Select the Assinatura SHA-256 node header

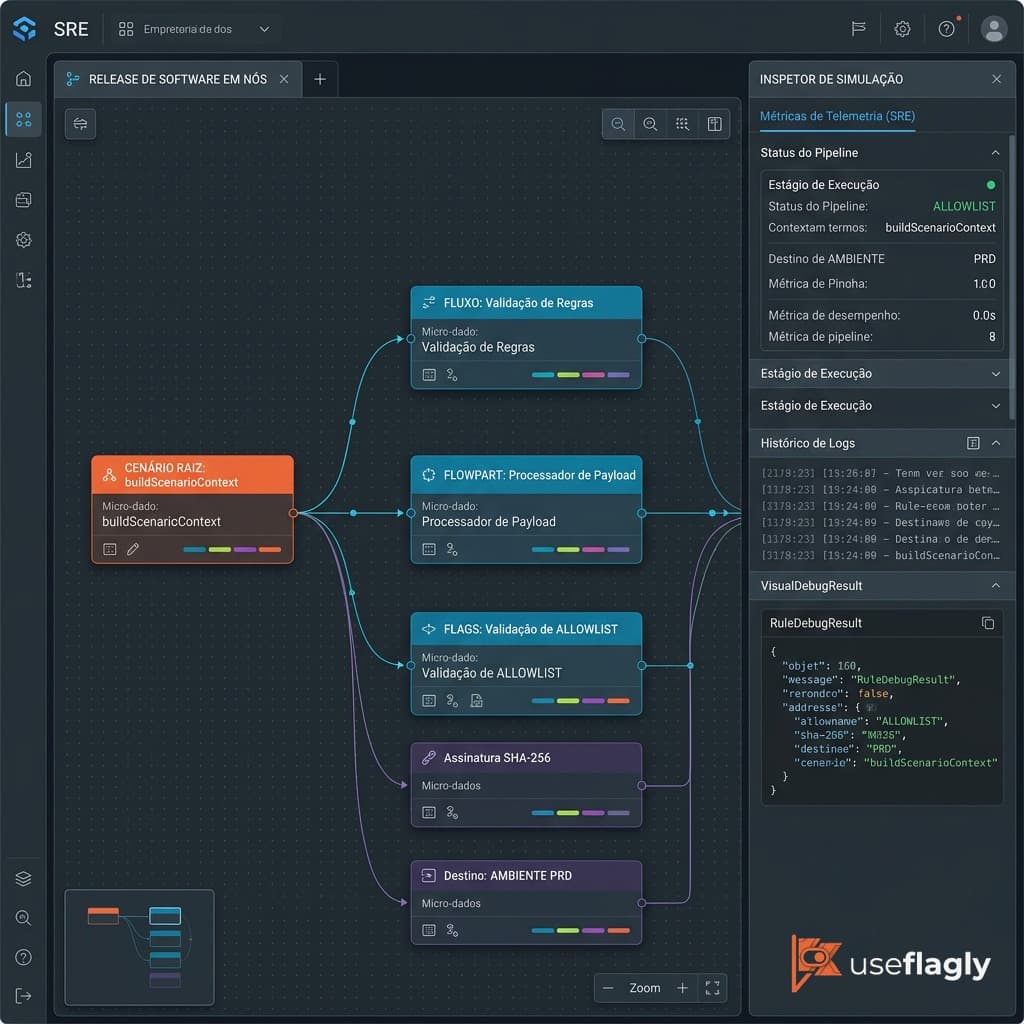pos(526,758)
